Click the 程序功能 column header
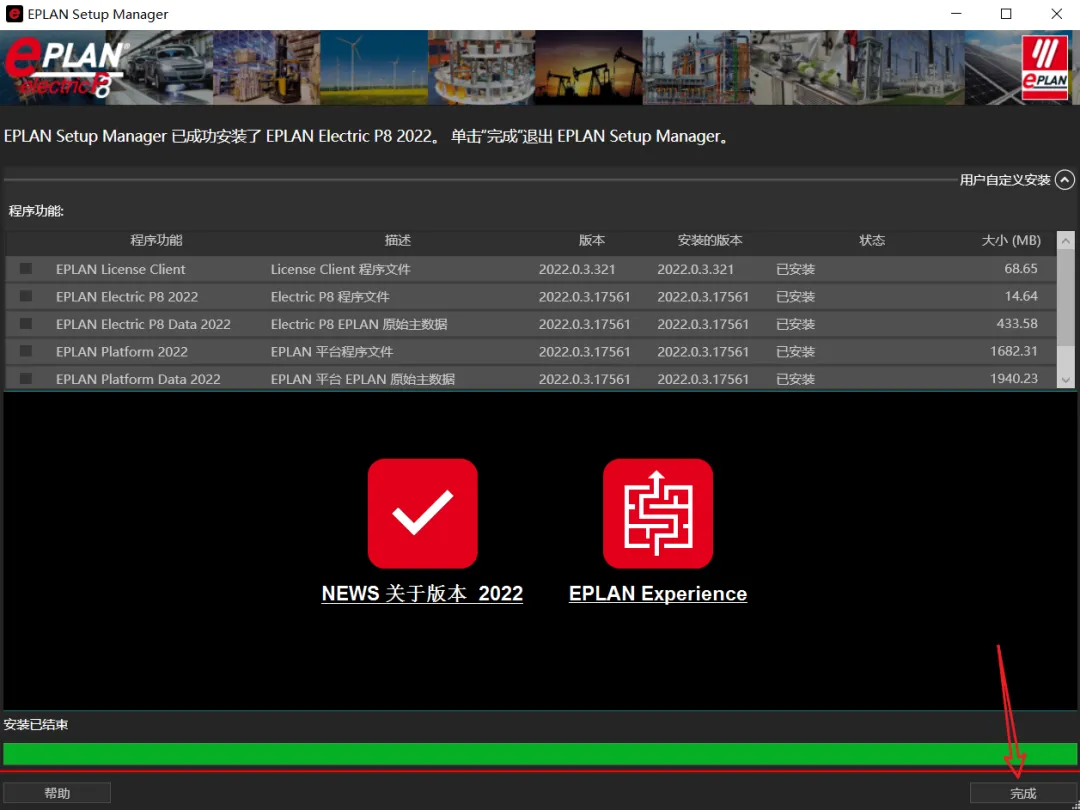Viewport: 1080px width, 810px height. tap(156, 240)
